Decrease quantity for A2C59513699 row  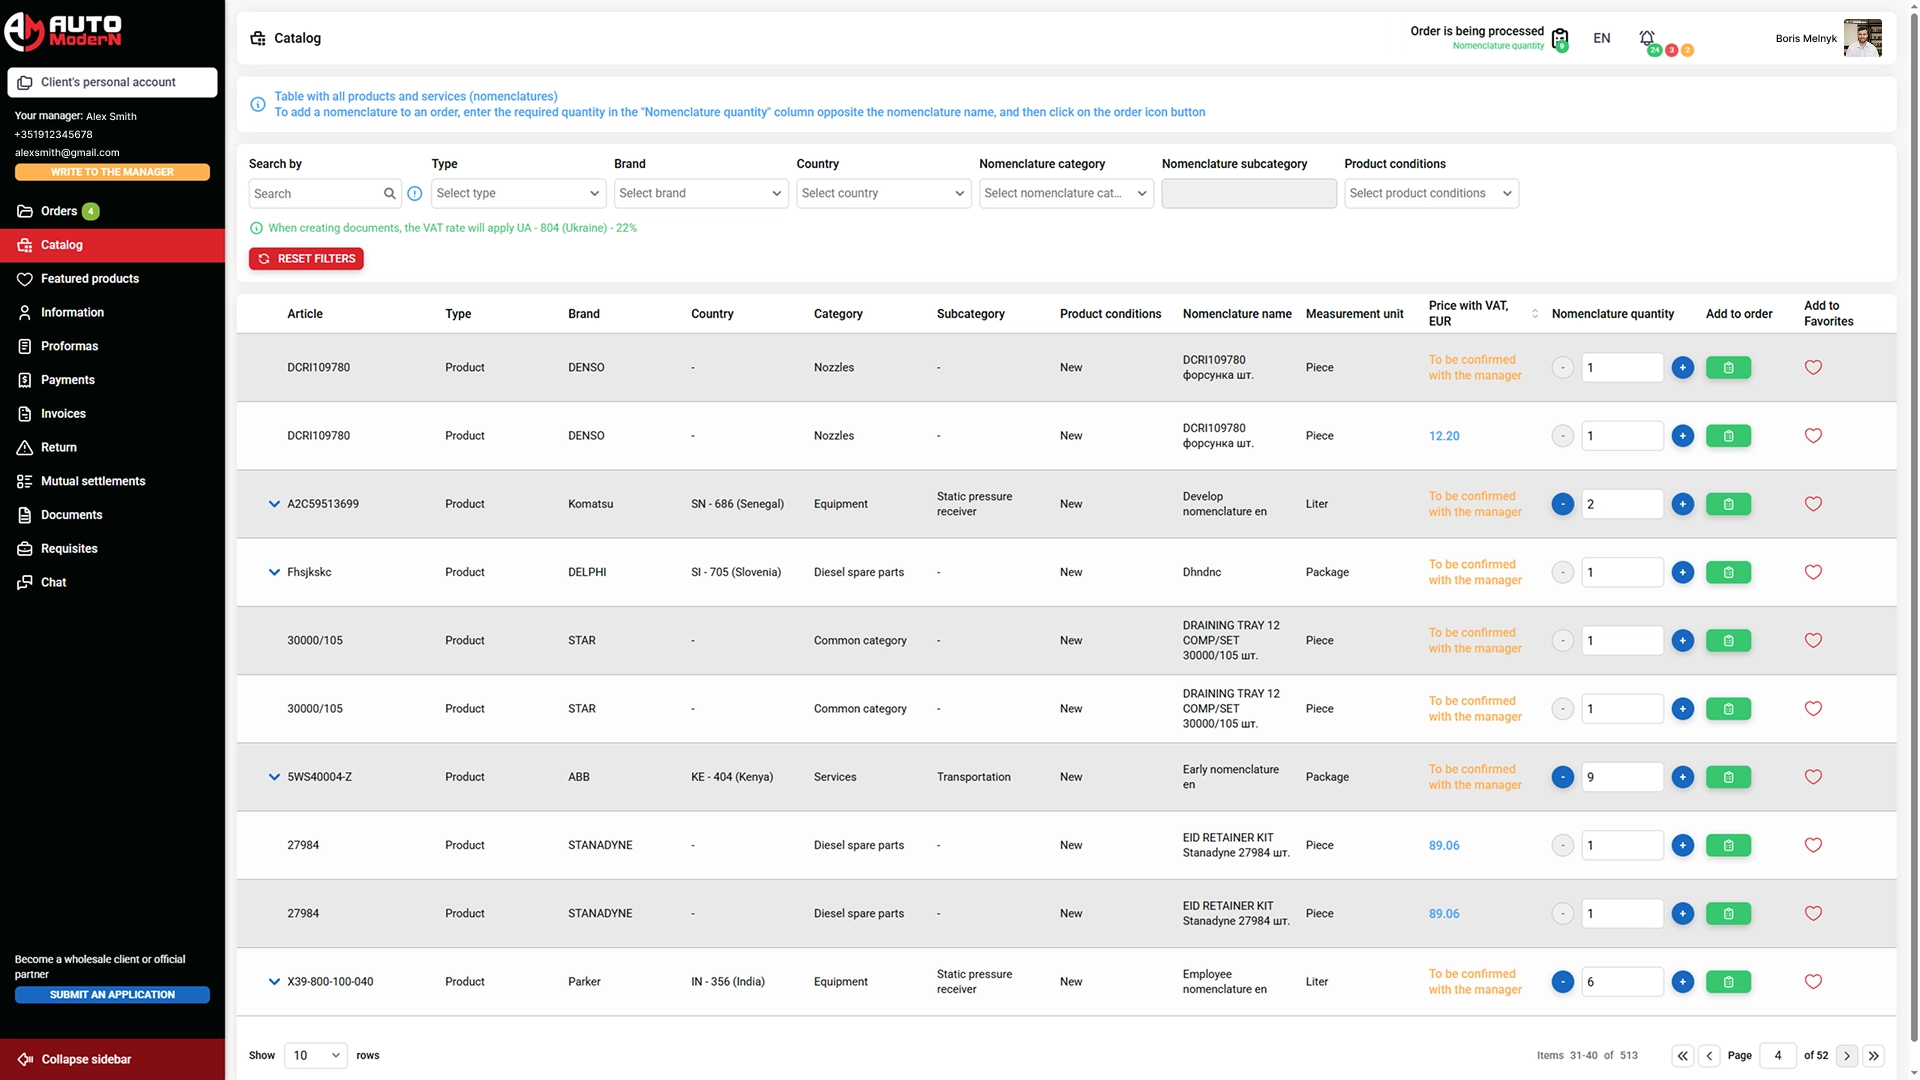(1562, 504)
